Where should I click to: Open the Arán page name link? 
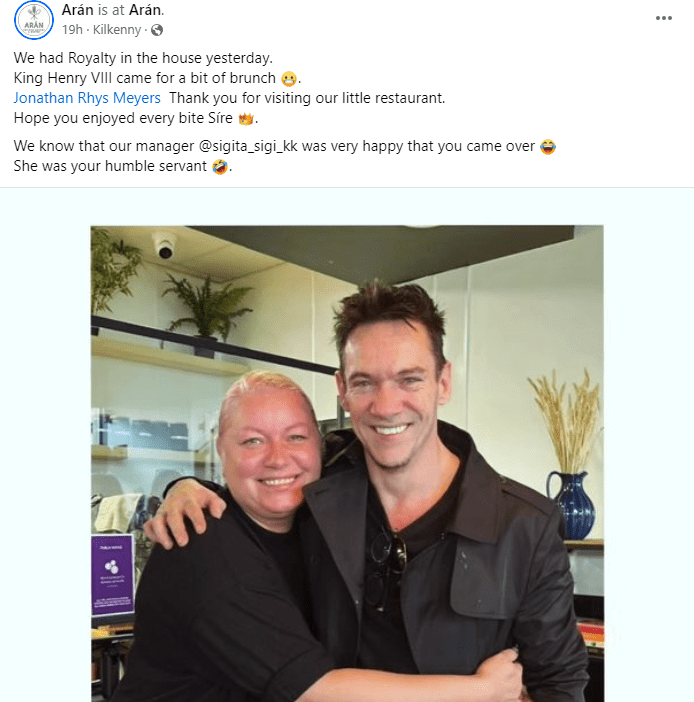(77, 10)
